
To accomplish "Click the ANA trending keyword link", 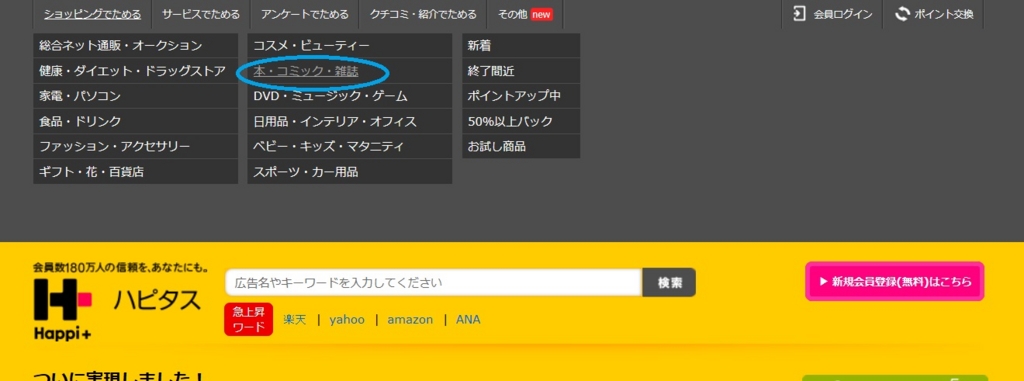I will (468, 320).
